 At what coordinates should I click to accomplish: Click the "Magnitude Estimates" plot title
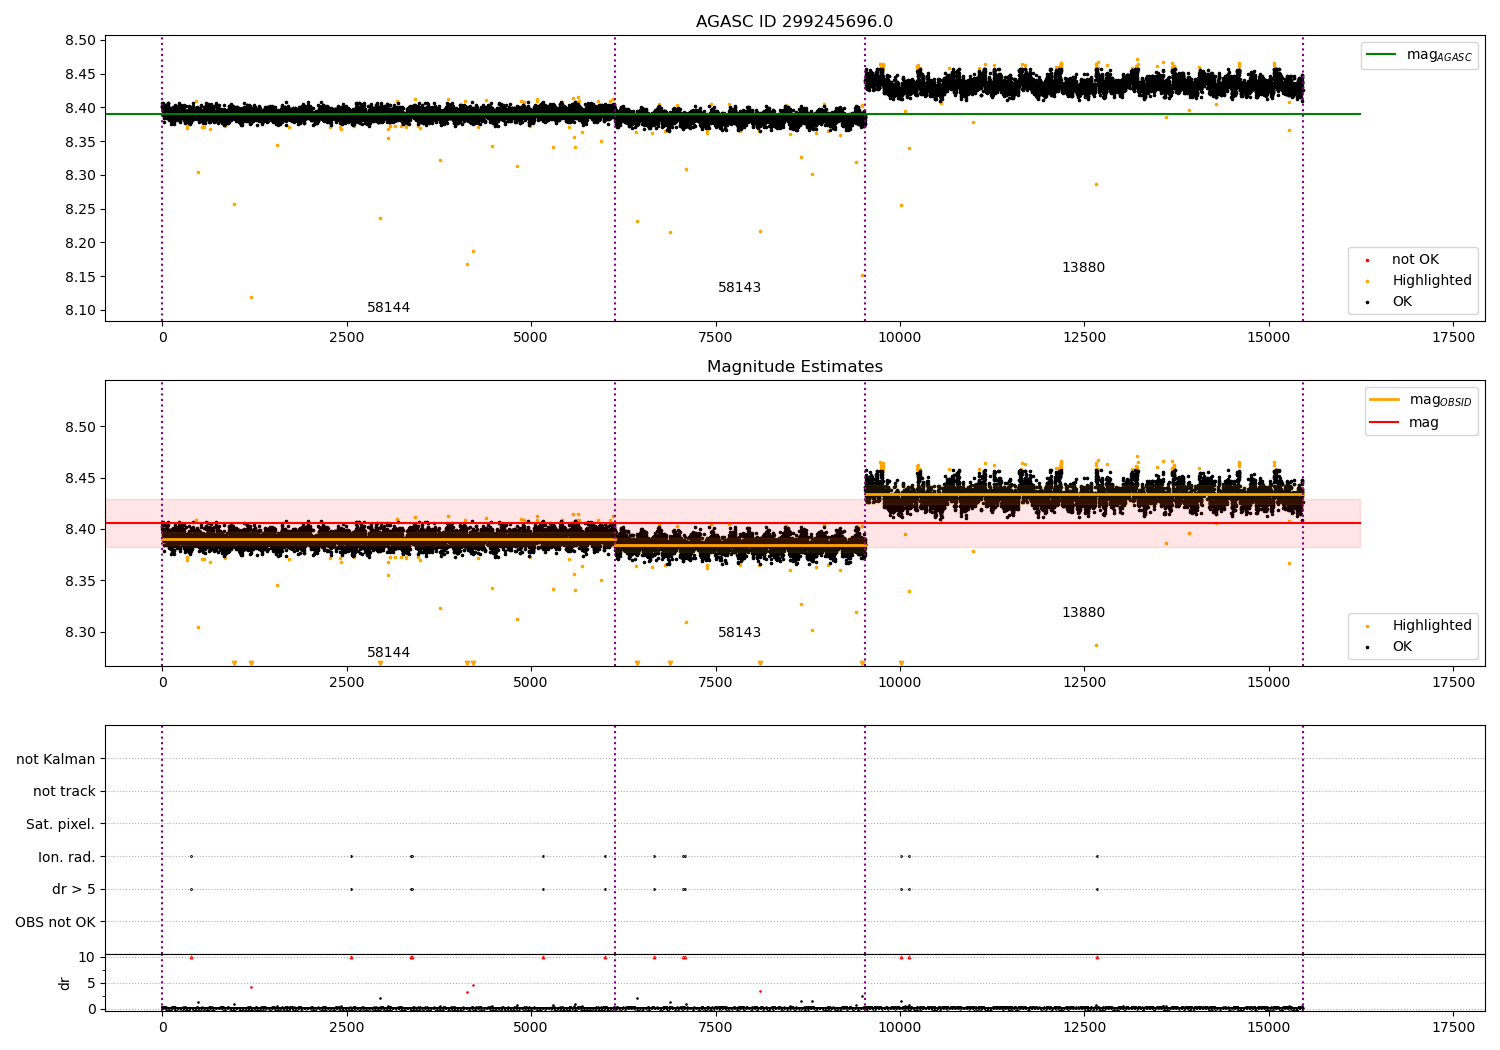point(794,367)
